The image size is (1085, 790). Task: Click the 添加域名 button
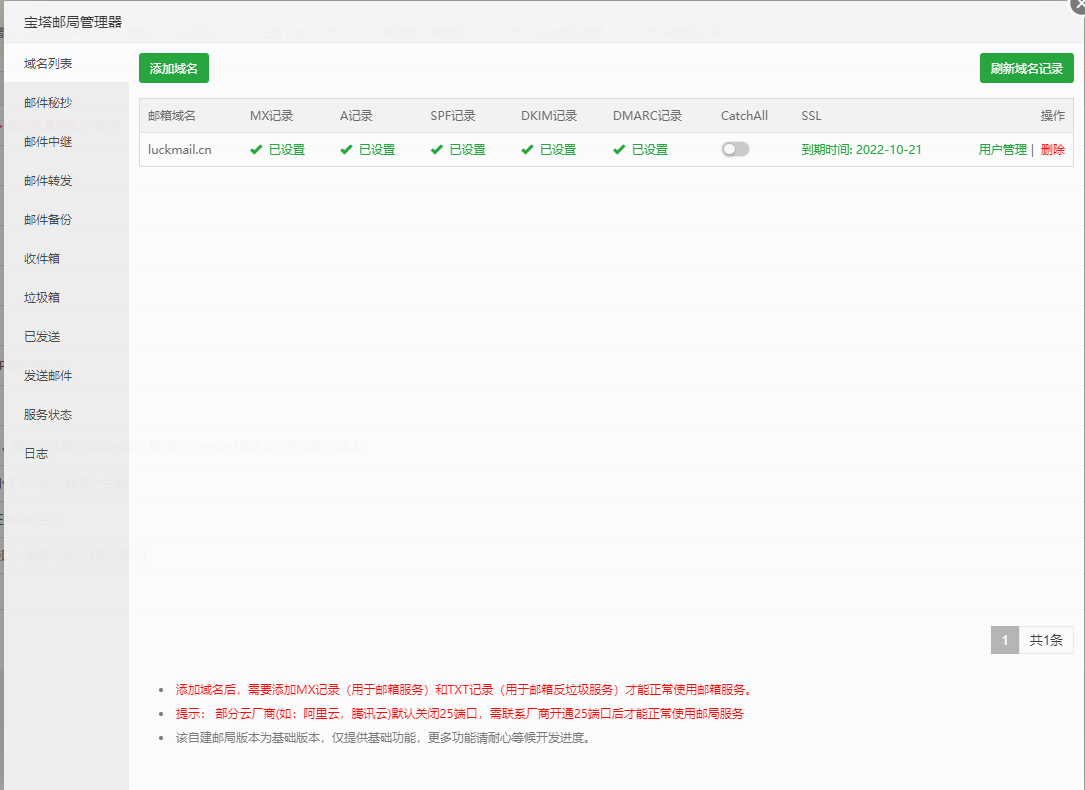point(174,68)
